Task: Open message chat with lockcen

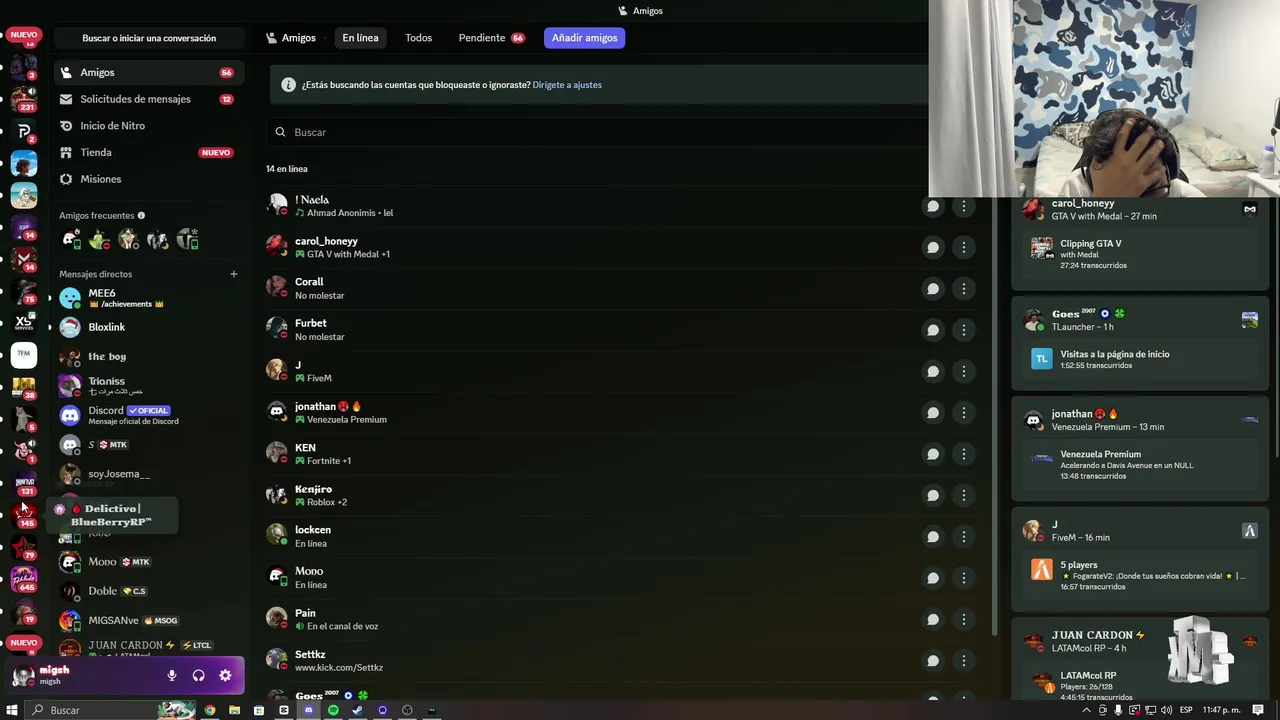Action: click(933, 537)
